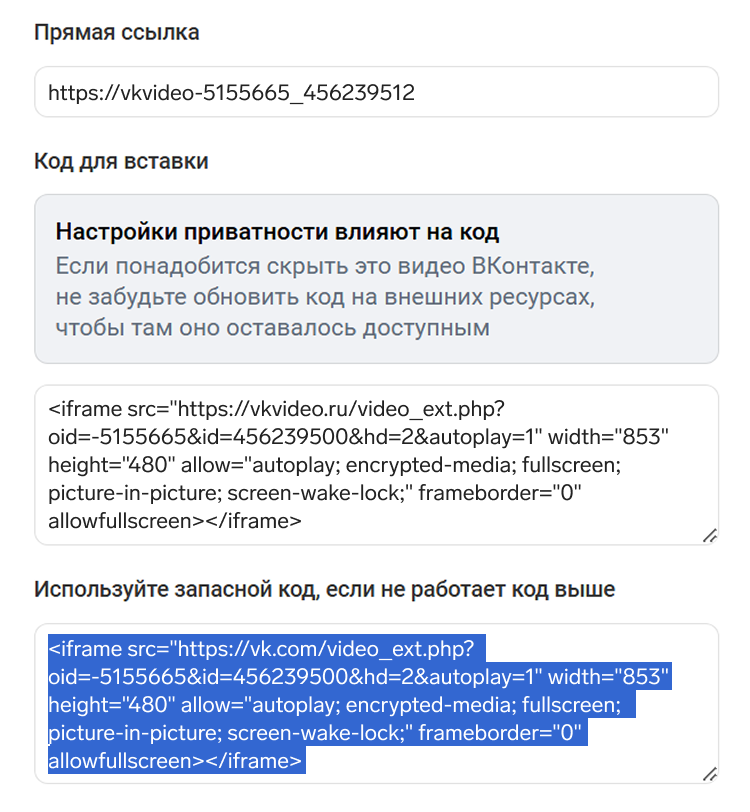Click inside the vkvideo.ru iframe embed code textarea

pos(376,465)
